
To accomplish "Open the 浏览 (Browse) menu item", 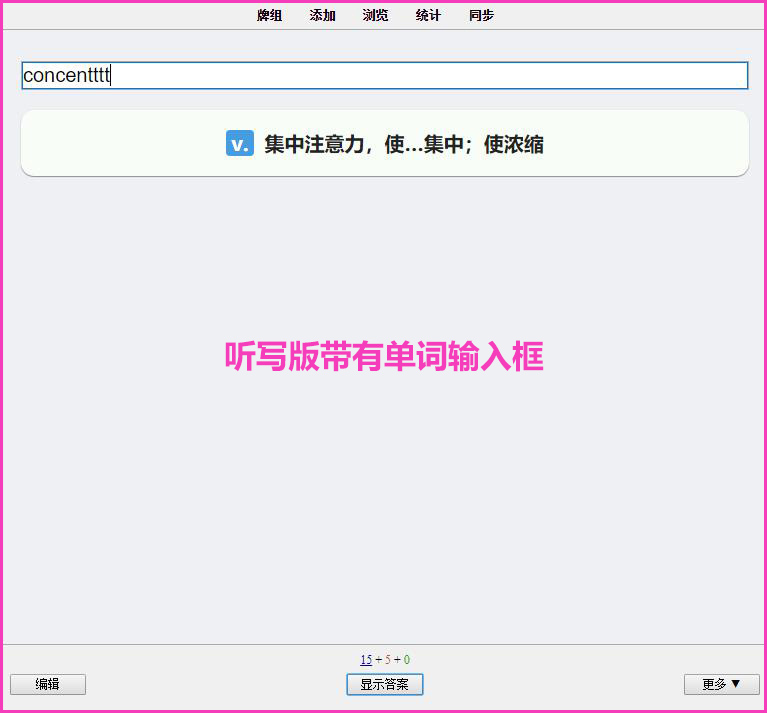I will [x=375, y=16].
